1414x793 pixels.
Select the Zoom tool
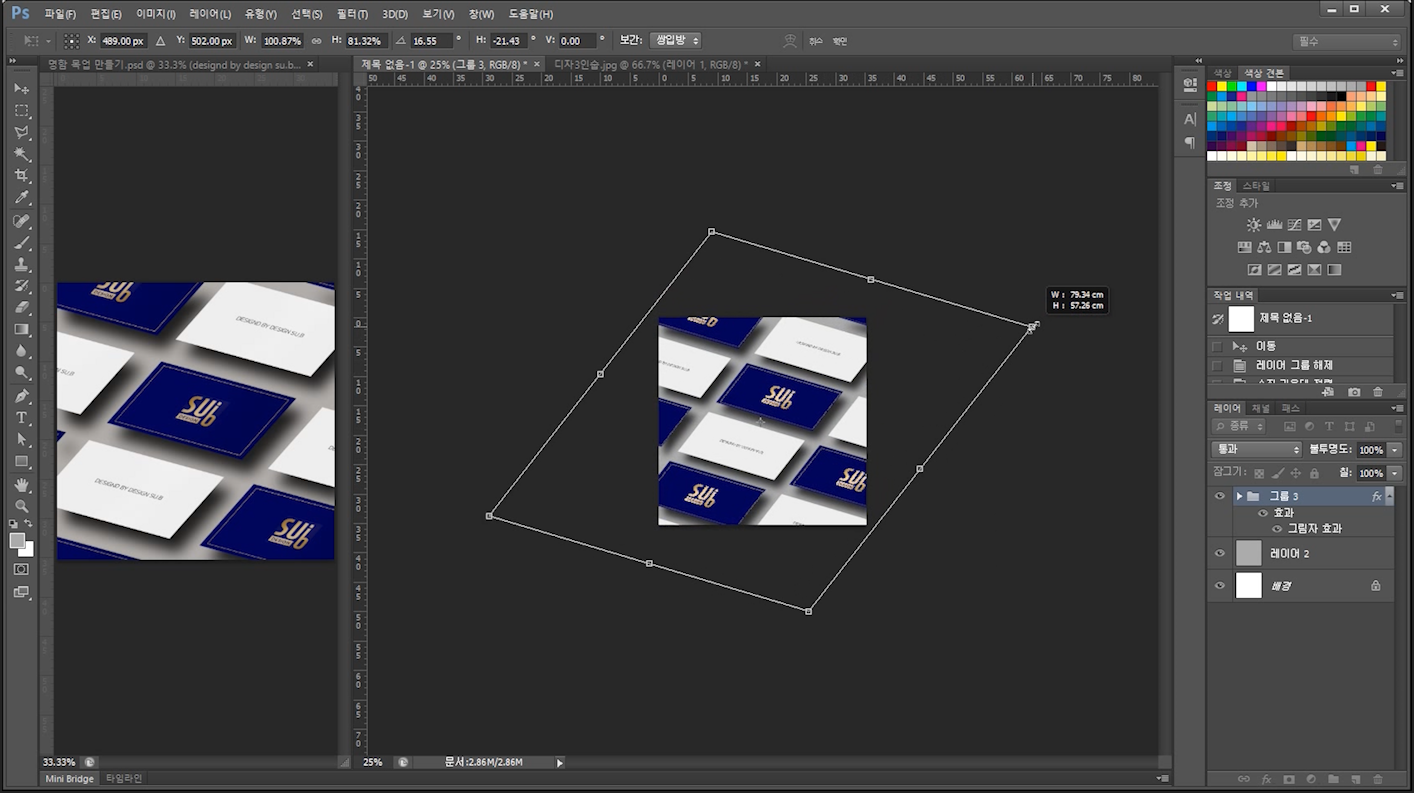[22, 506]
